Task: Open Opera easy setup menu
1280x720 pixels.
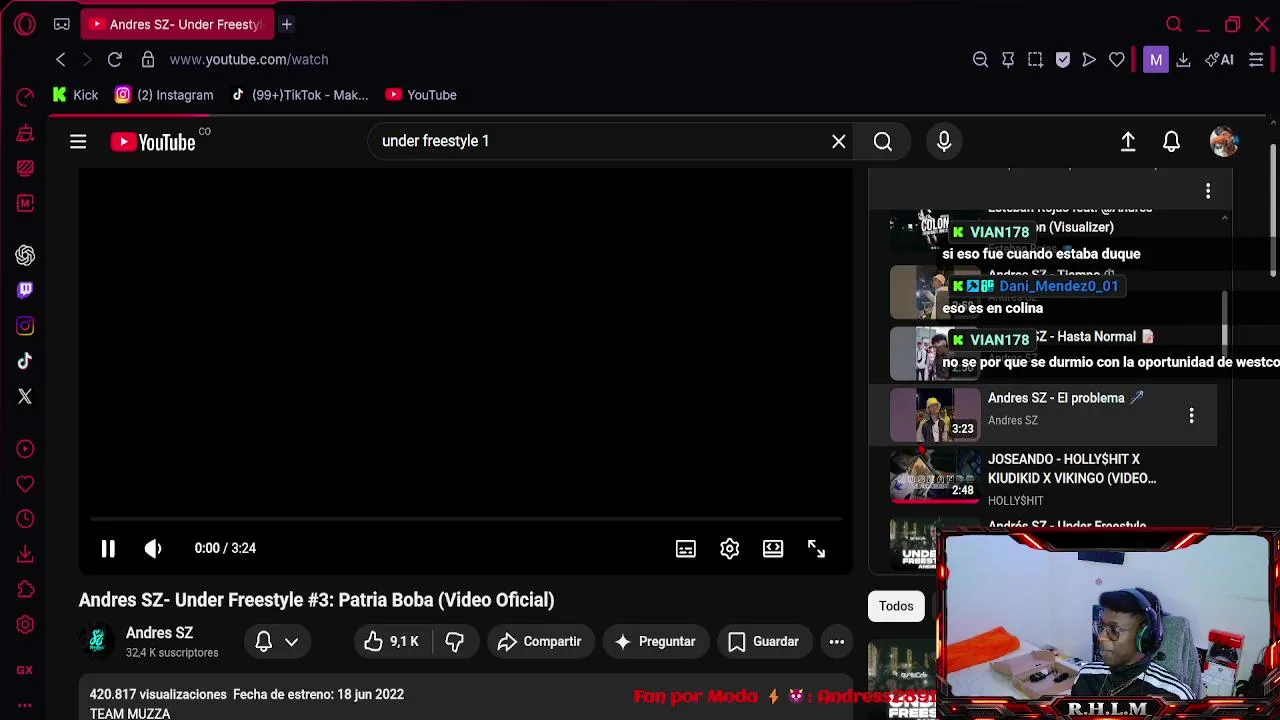Action: click(x=1257, y=60)
